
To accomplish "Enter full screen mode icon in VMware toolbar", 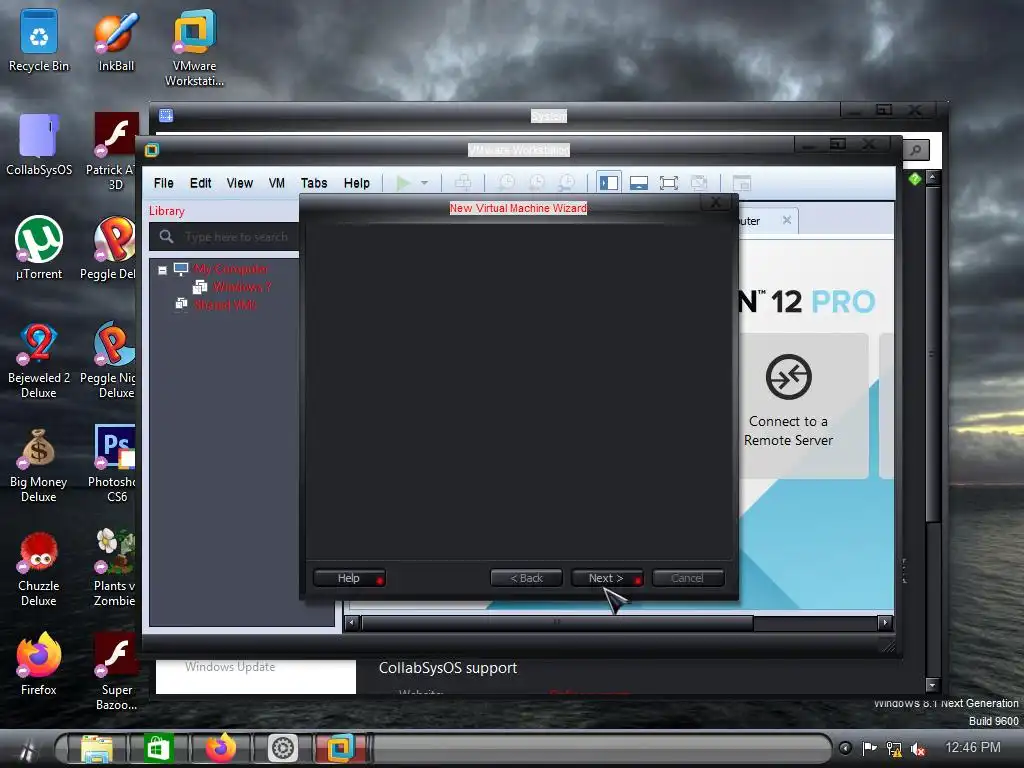I will [669, 184].
